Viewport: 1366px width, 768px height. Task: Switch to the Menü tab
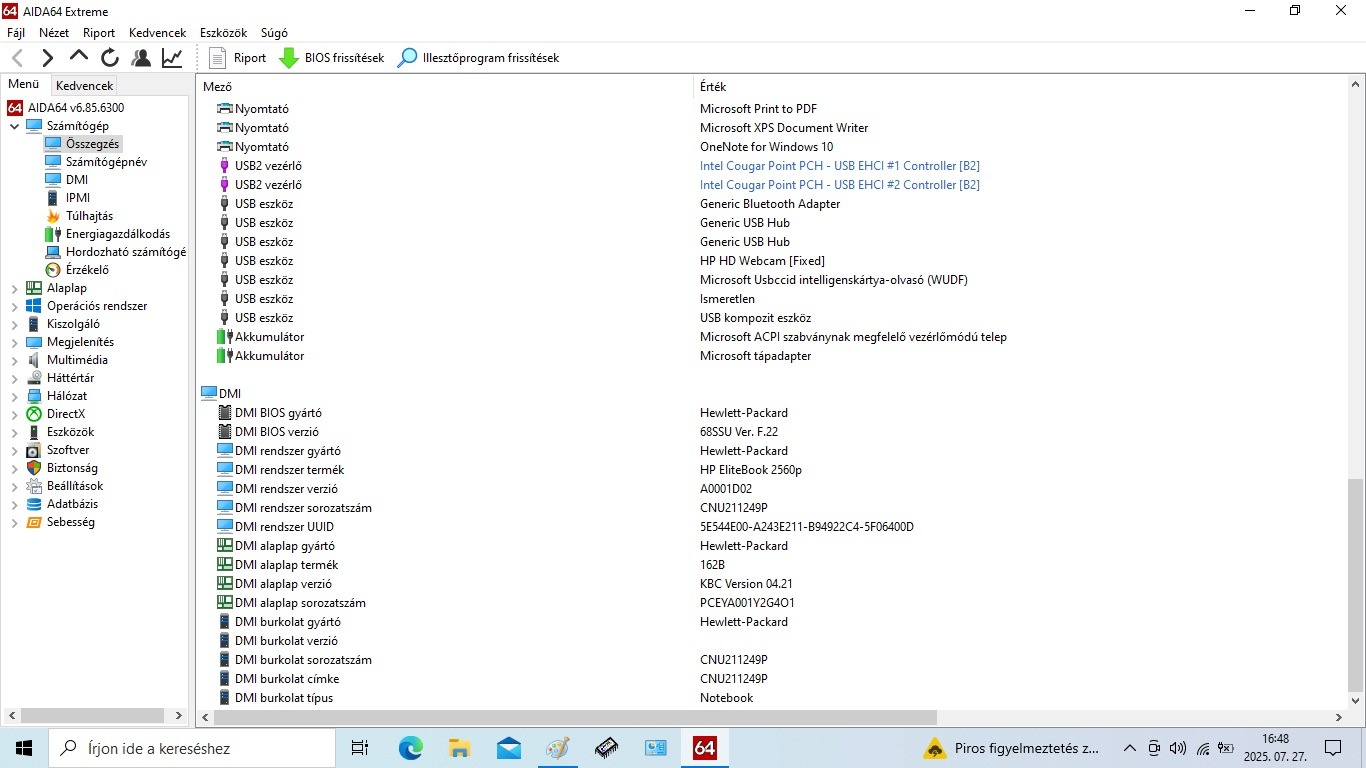point(24,85)
